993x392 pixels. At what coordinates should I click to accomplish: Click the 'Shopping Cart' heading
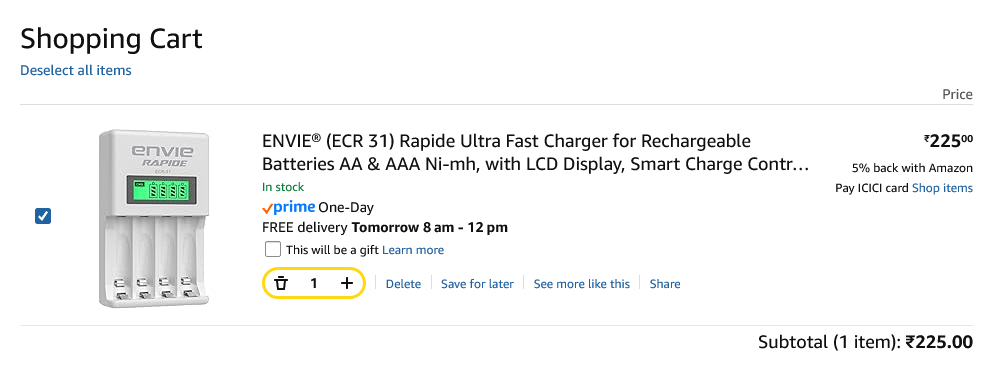pyautogui.click(x=111, y=39)
